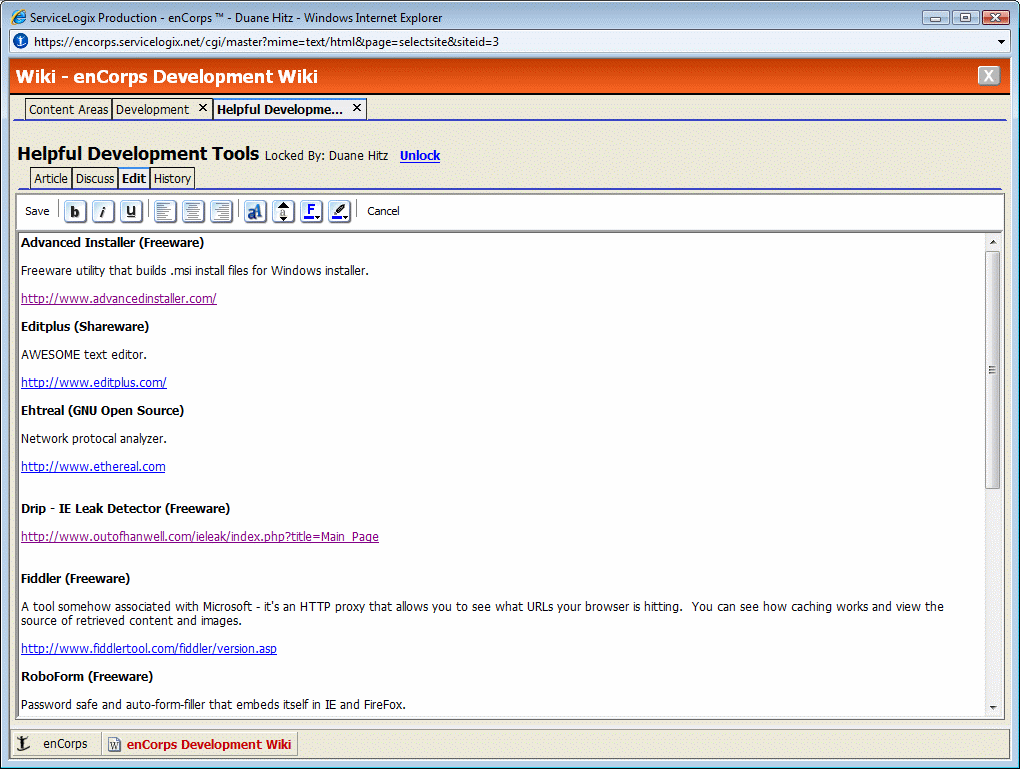Click the editor scrollbar up arrow

click(993, 242)
